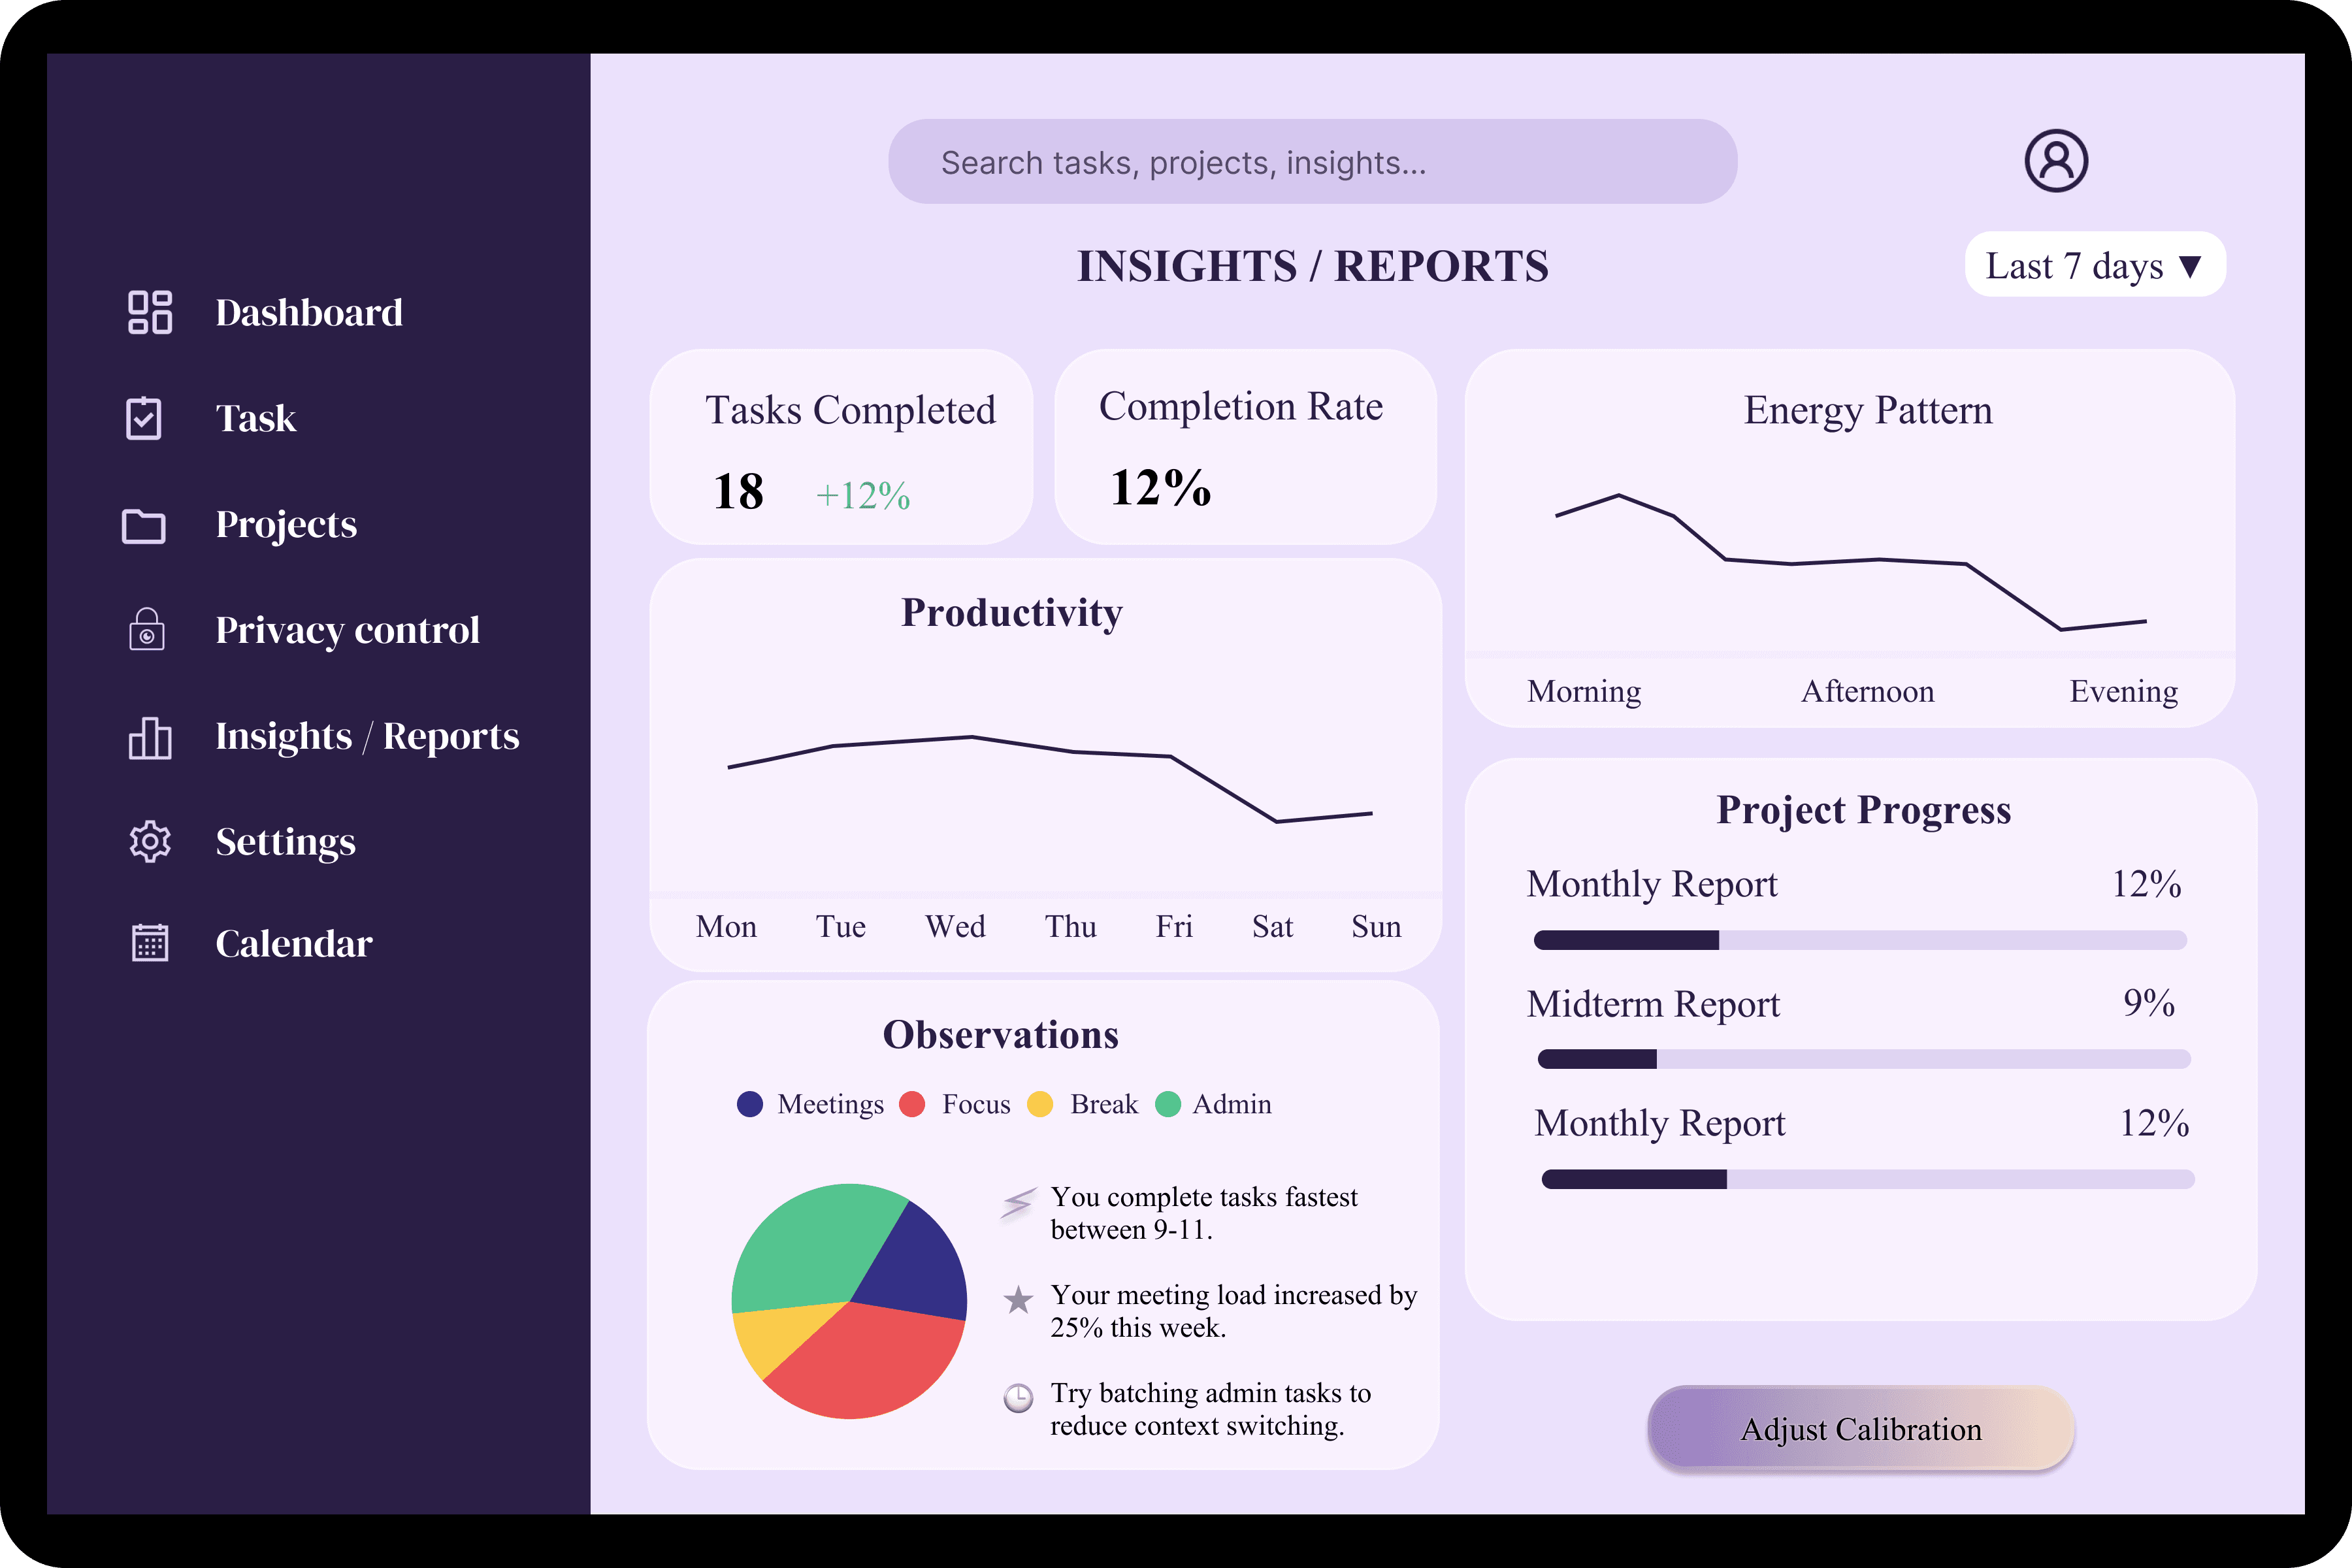Click the Projects folder icon
Screen dimensions: 2352x1568
pyautogui.click(x=144, y=526)
